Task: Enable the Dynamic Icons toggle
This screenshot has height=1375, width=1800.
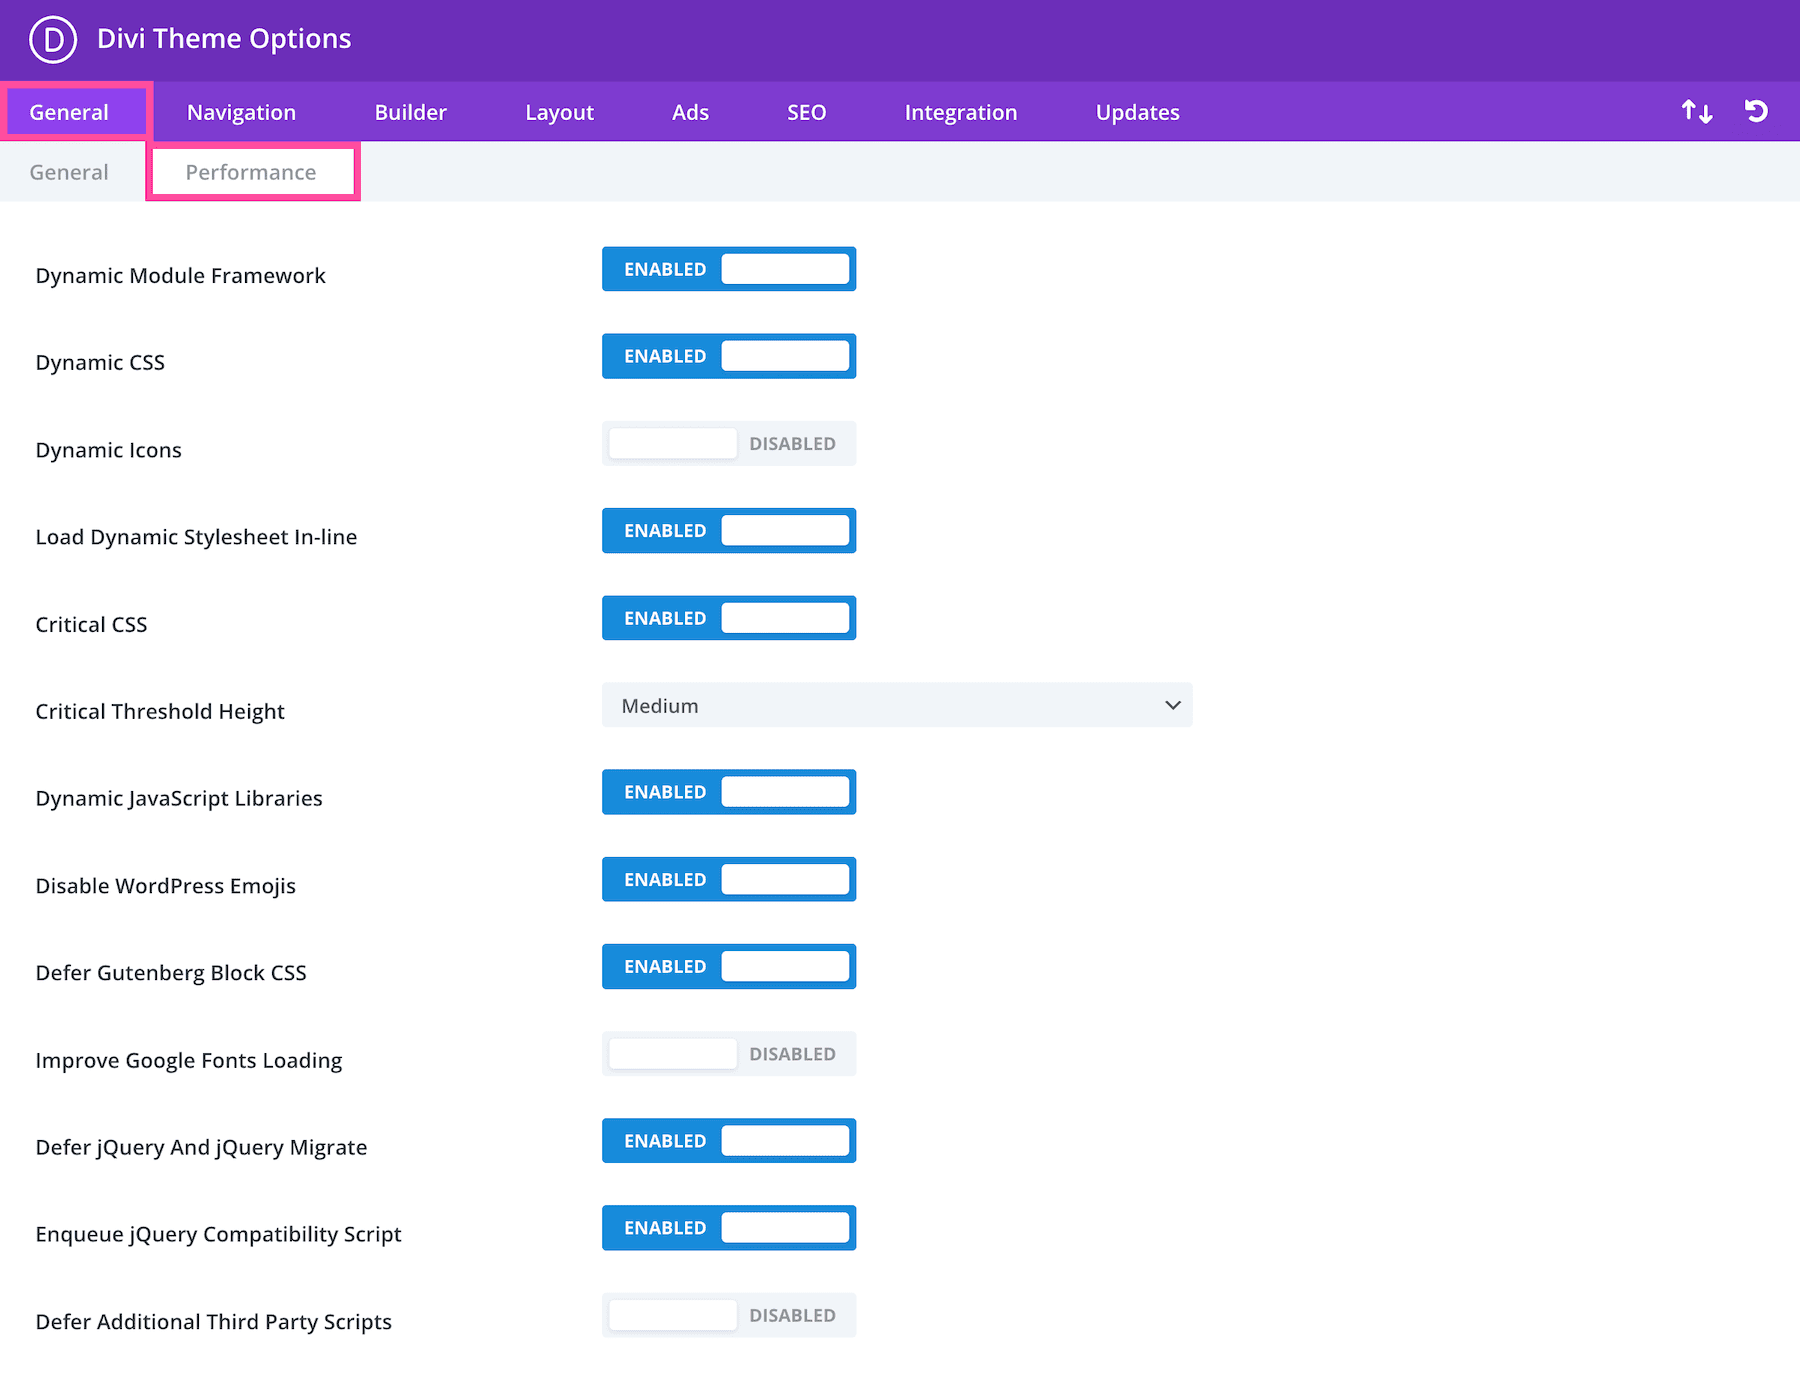Action: pyautogui.click(x=728, y=443)
